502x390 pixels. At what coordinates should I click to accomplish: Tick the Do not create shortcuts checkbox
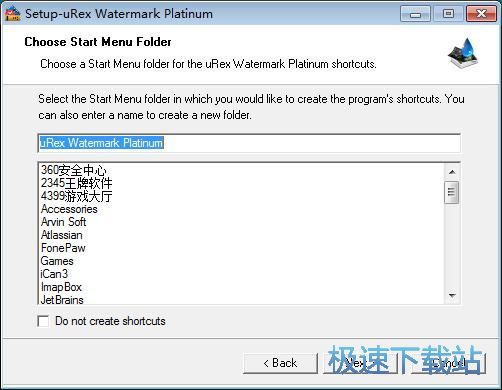(x=43, y=321)
